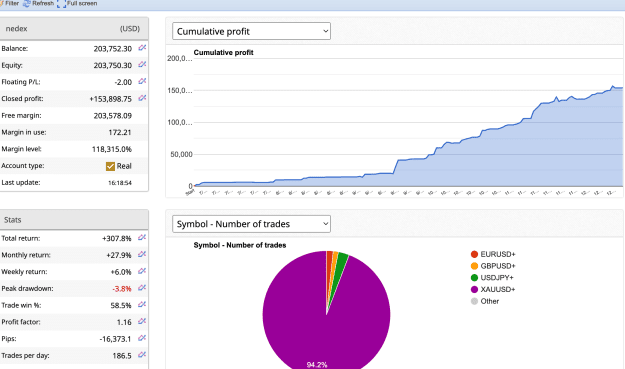Toggle EURUSD+ red legend swatch
Image resolution: width=625 pixels, height=369 pixels.
pyautogui.click(x=474, y=254)
